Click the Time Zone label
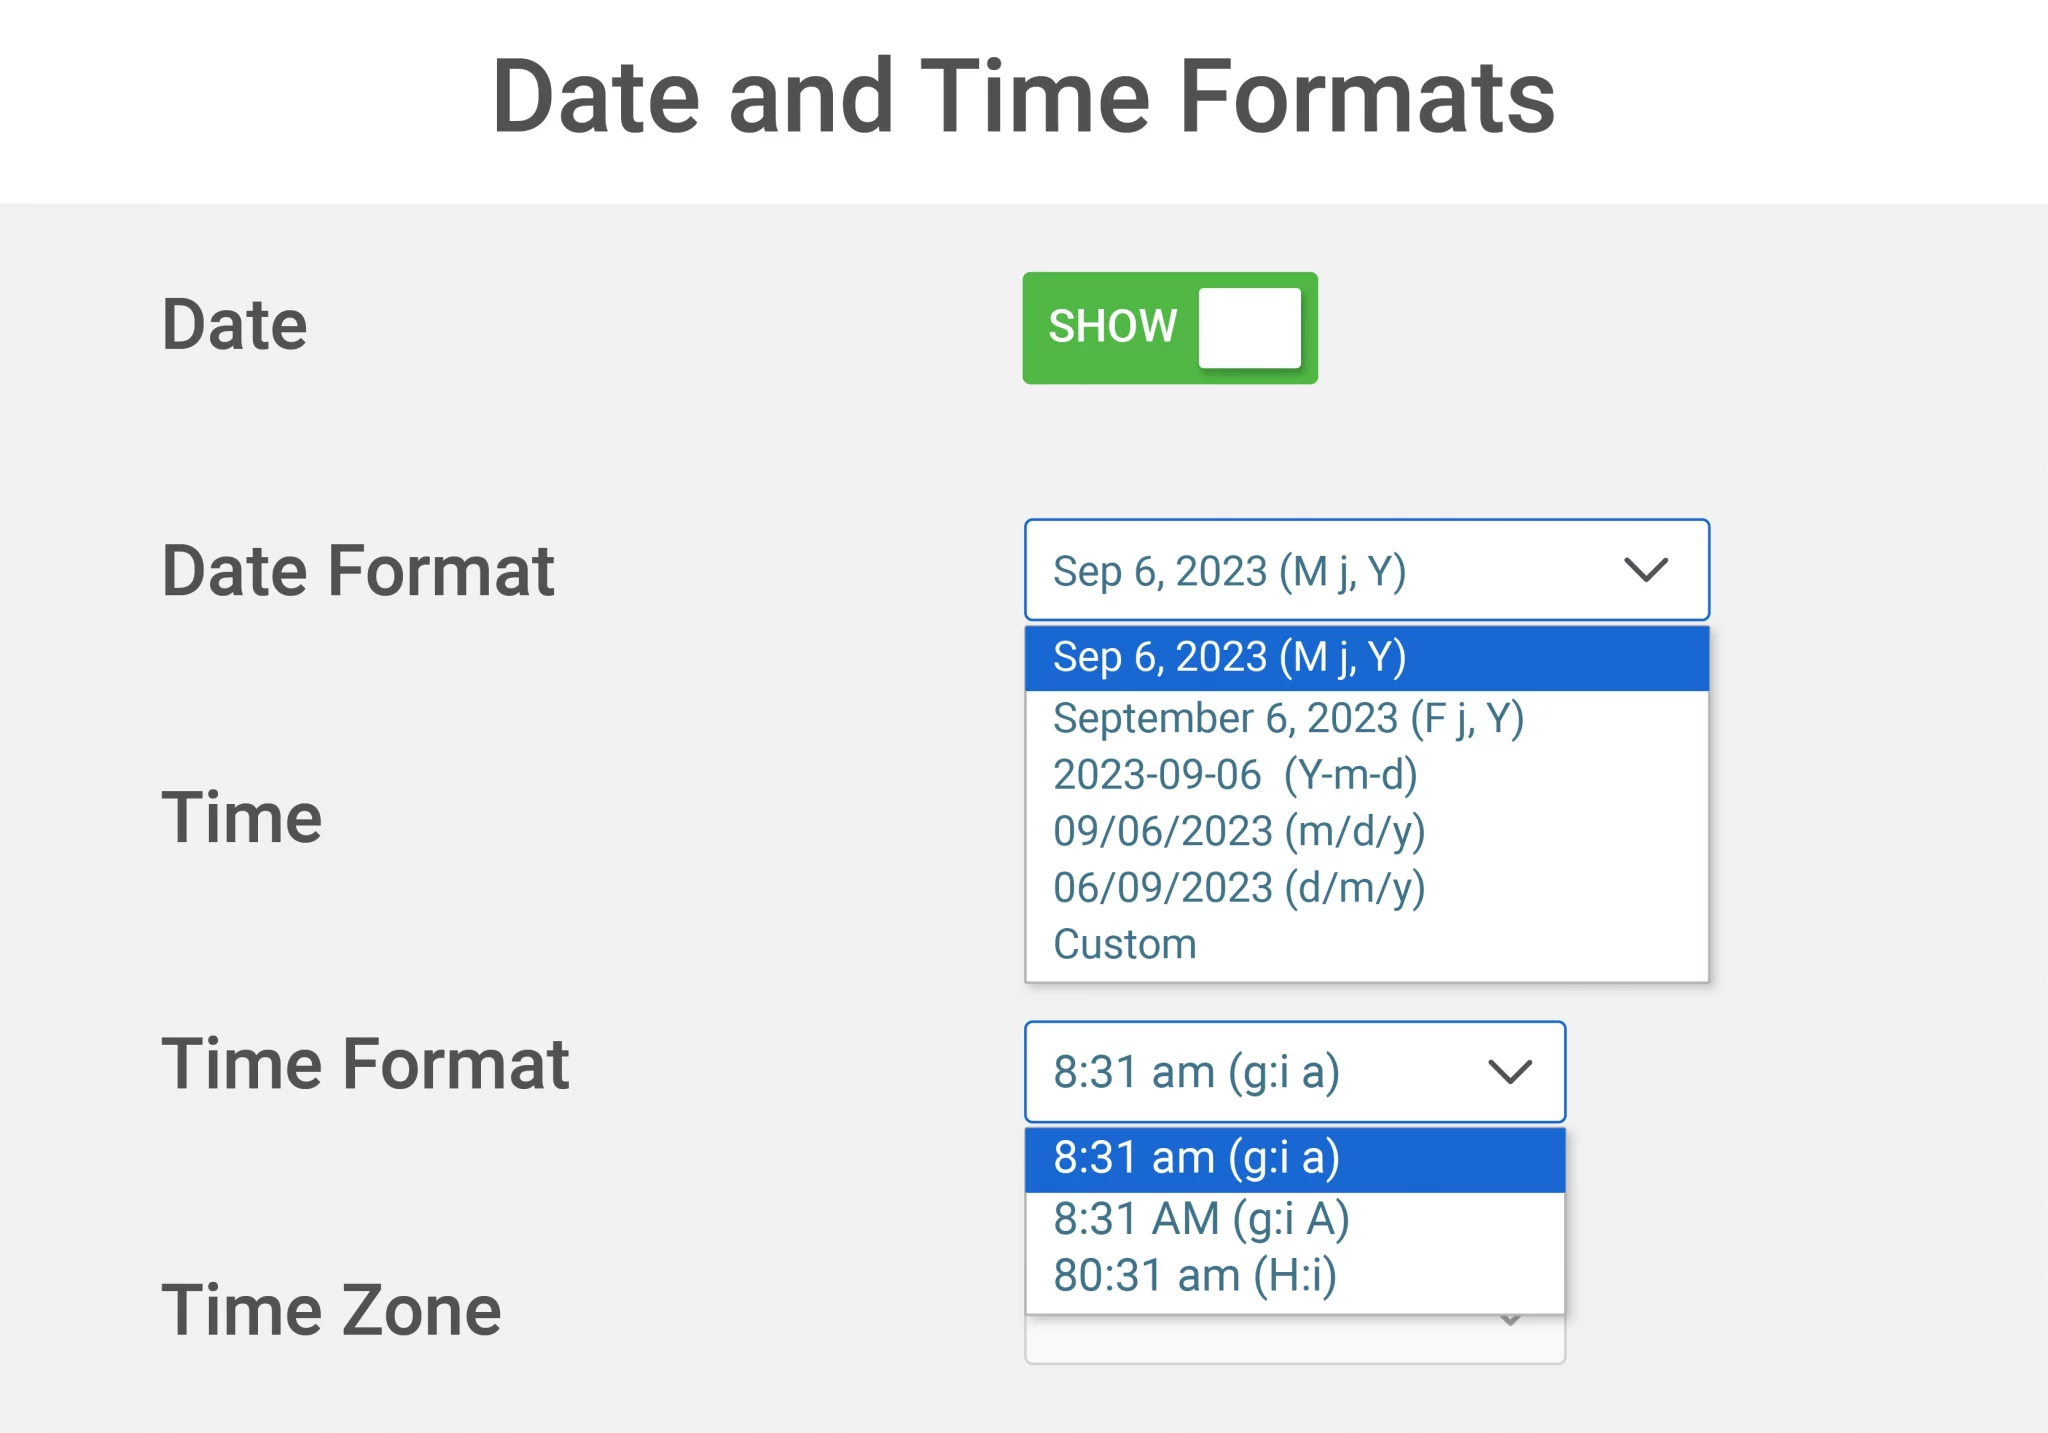Viewport: 2048px width, 1433px height. pyautogui.click(x=331, y=1310)
